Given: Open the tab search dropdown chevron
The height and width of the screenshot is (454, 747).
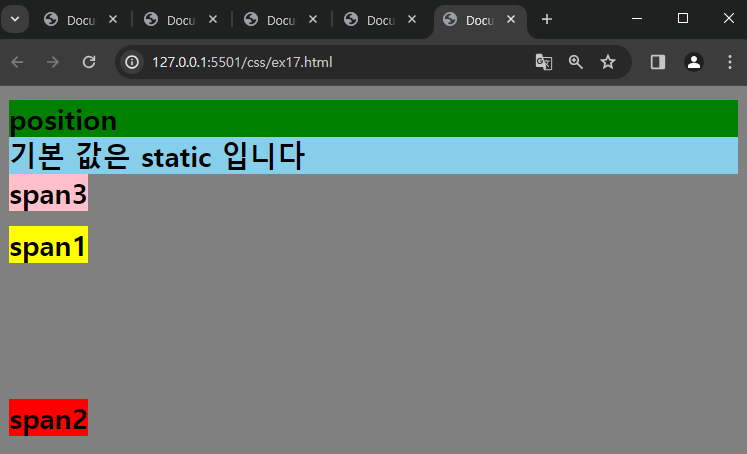Looking at the screenshot, I should click(15, 20).
